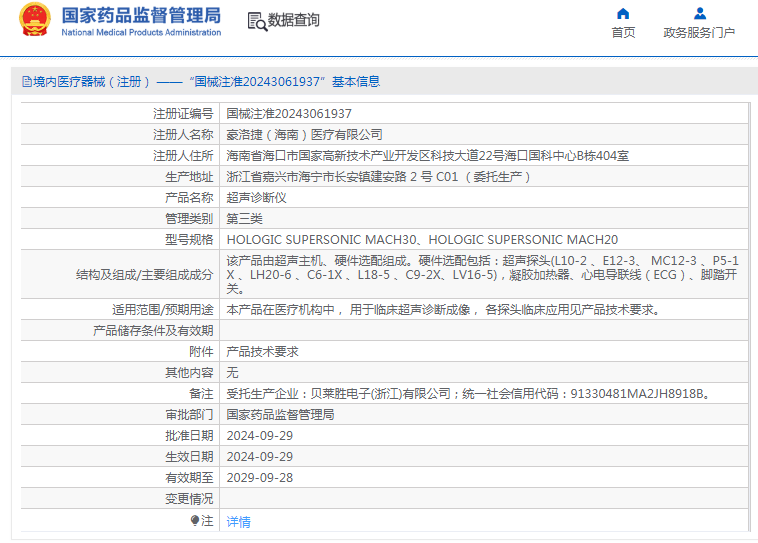Click management class 第三类
Screen dimensions: 758x543
[244, 219]
